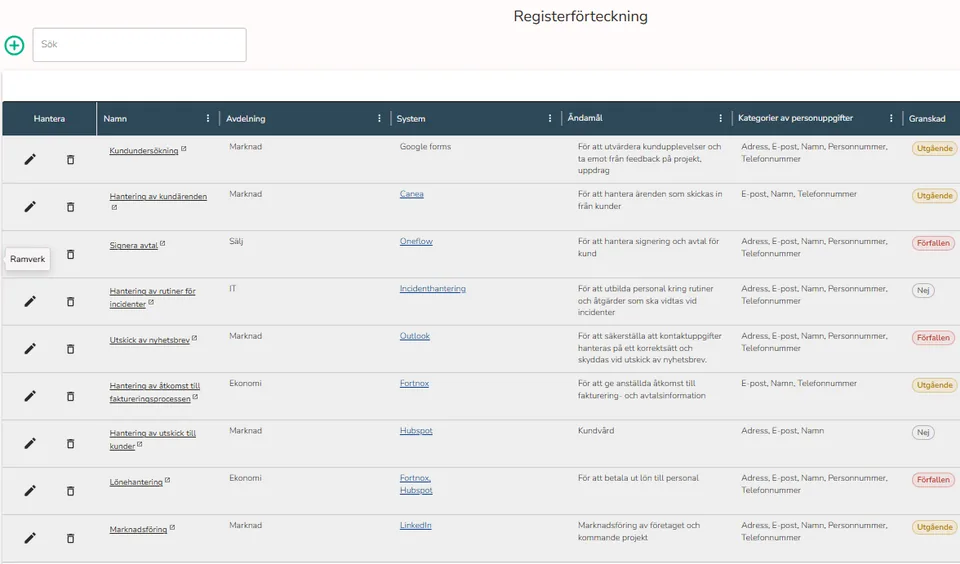Click the green plus add-record icon
The image size is (960, 564).
pos(14,45)
